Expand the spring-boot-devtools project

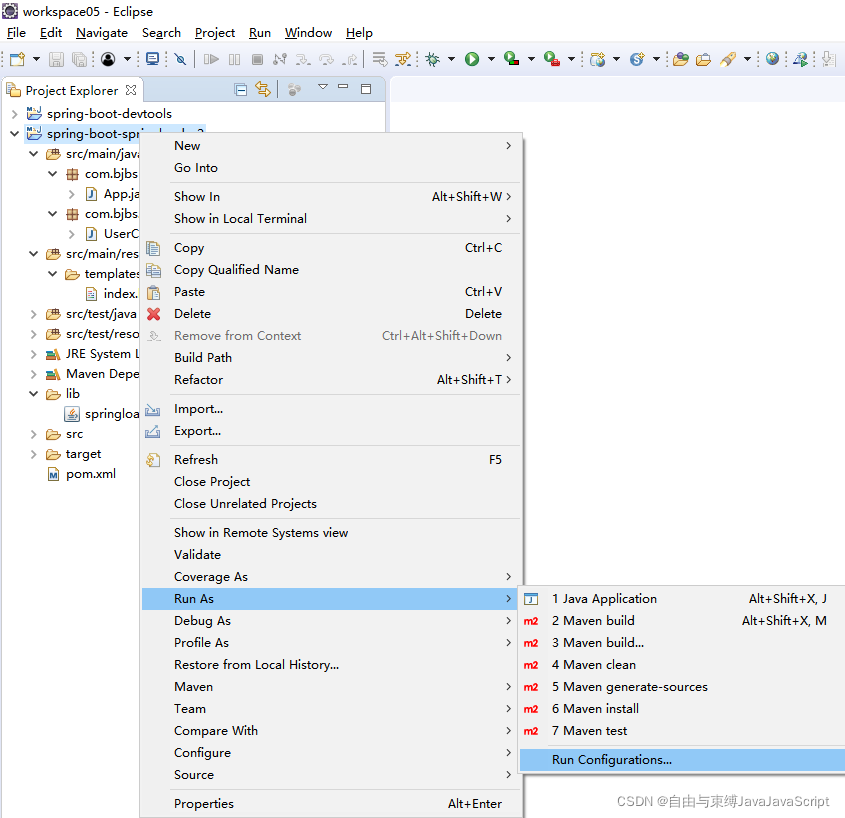click(x=15, y=114)
